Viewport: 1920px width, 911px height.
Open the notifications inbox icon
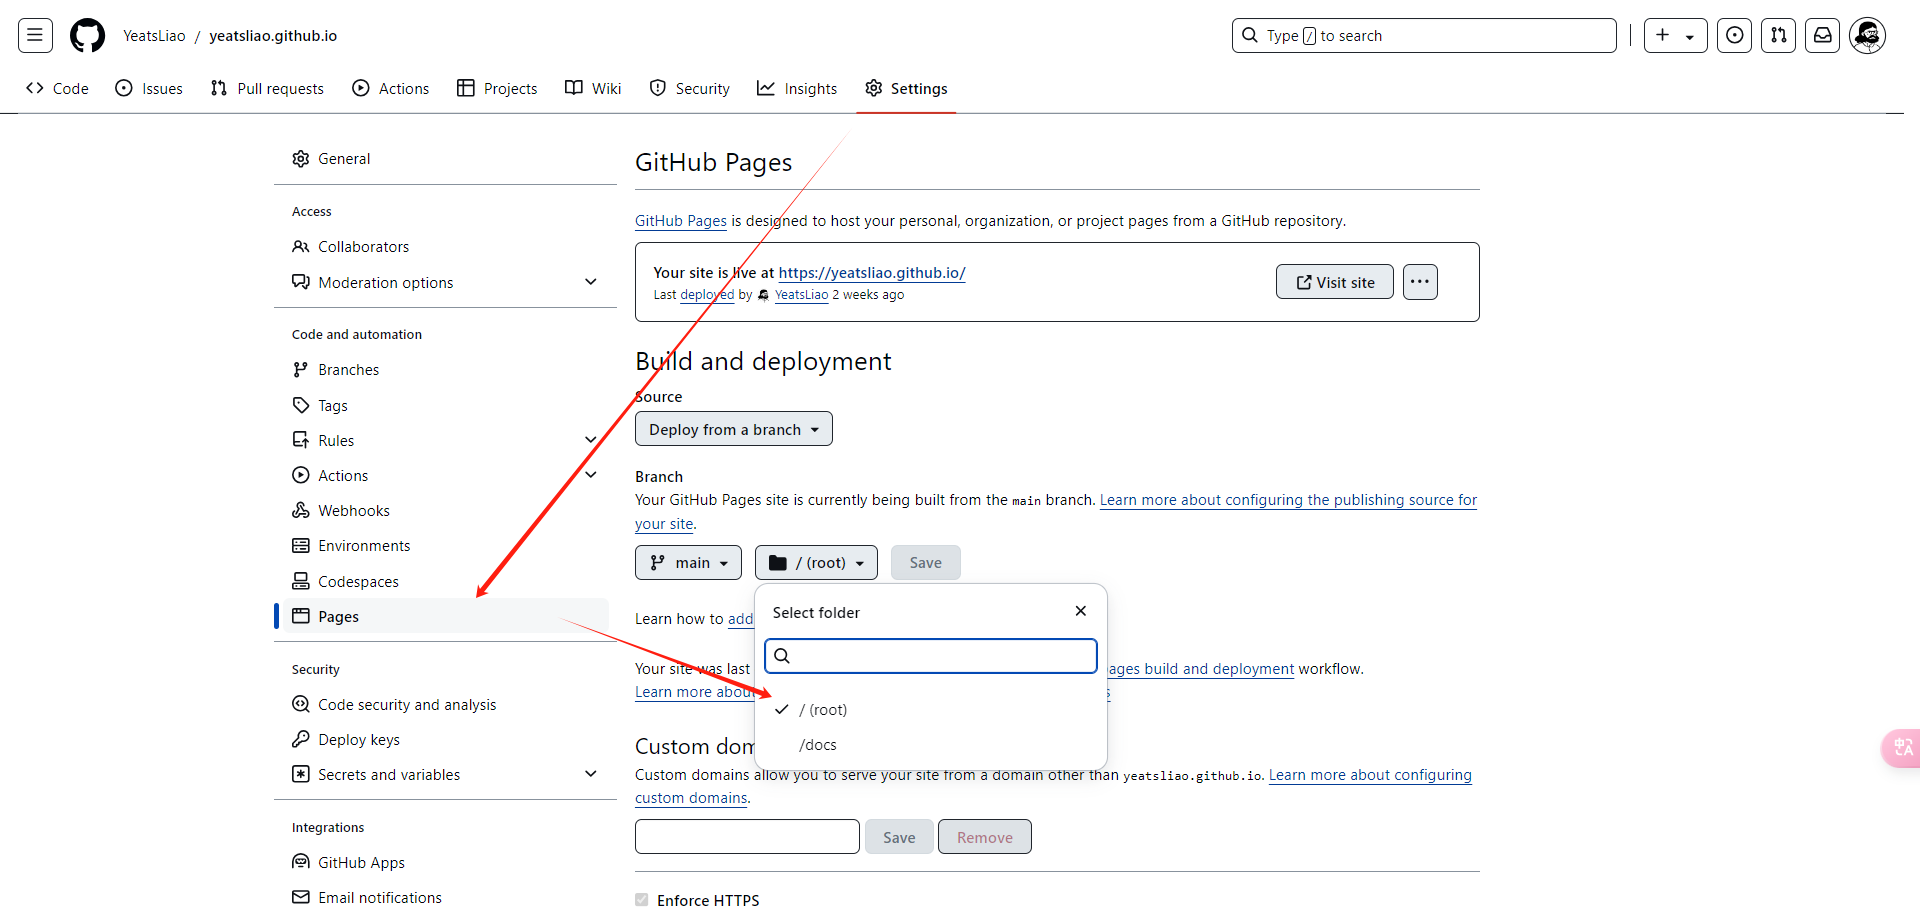coord(1822,36)
